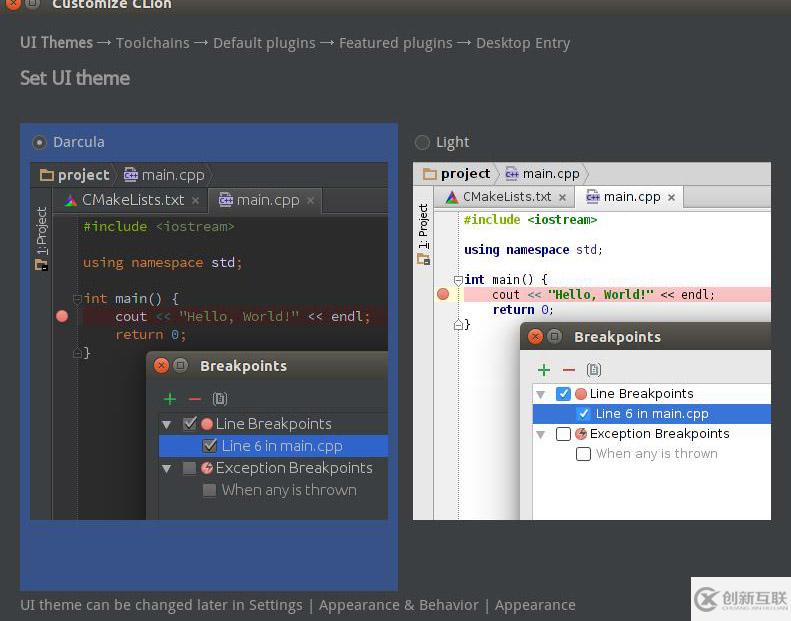
Task: Close the Customize CLion window
Action: pyautogui.click(x=13, y=4)
